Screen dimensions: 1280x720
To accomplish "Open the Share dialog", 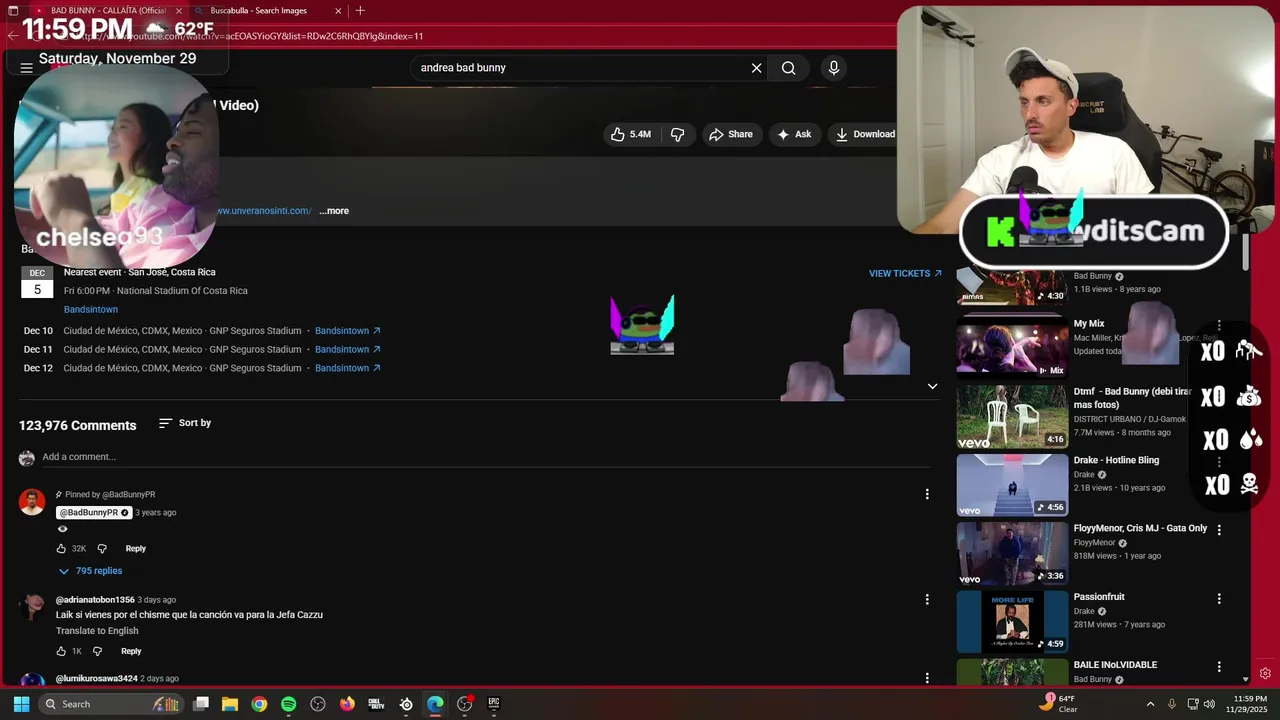I will pyautogui.click(x=731, y=134).
